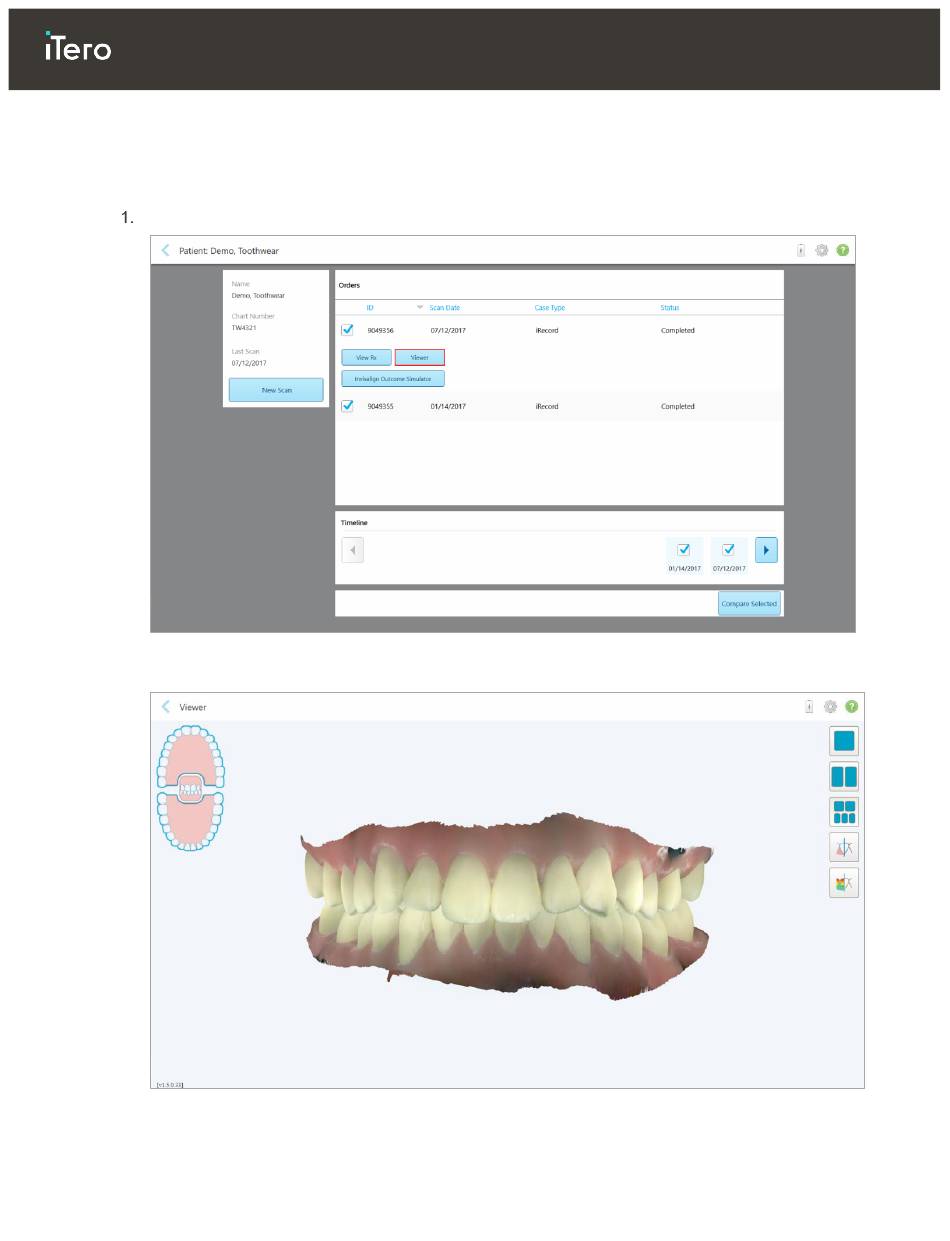
Task: Toggle the color model view icon
Action: pos(844,883)
